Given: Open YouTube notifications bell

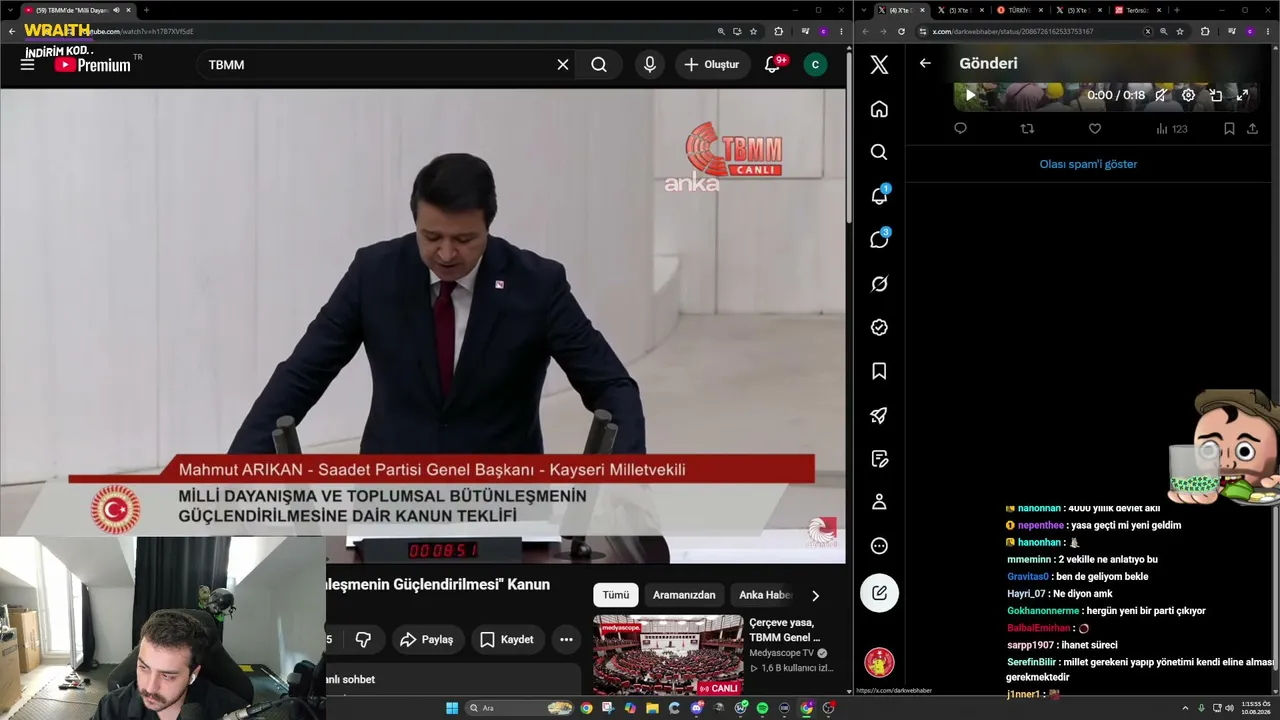Looking at the screenshot, I should tap(772, 65).
